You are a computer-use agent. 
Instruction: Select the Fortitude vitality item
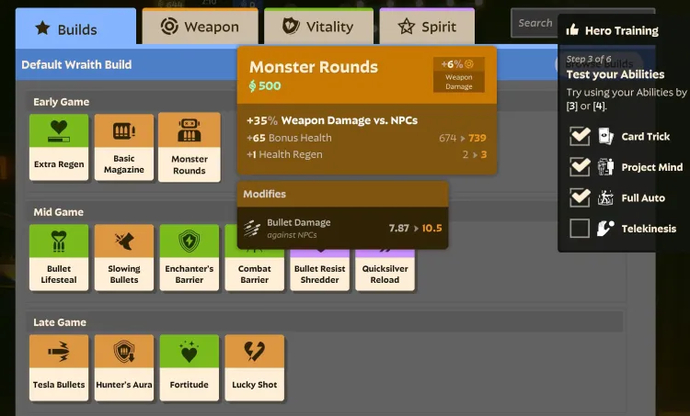click(189, 367)
